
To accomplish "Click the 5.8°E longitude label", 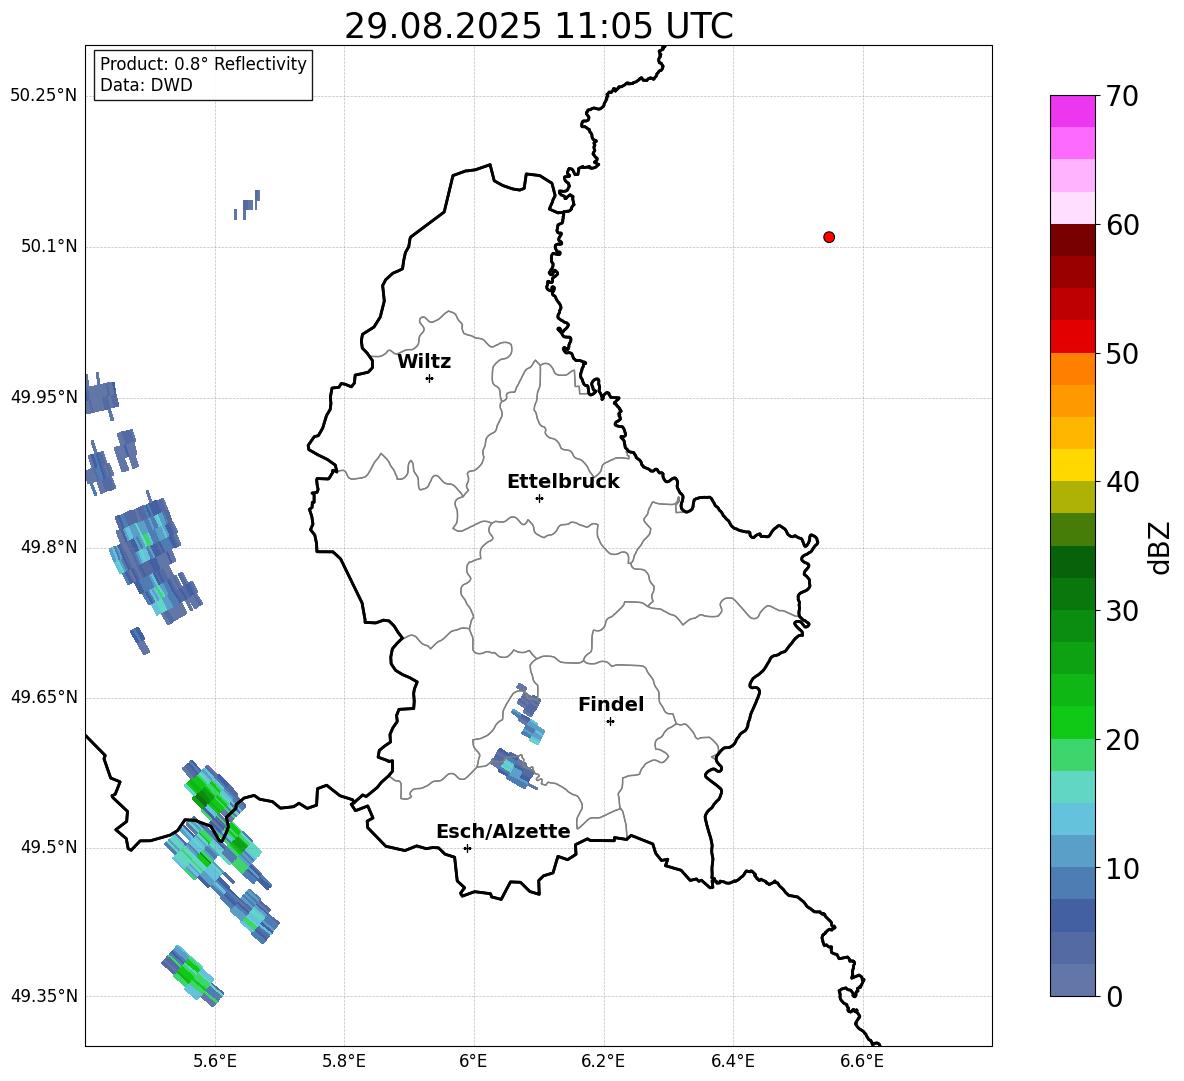I will pos(344,1061).
